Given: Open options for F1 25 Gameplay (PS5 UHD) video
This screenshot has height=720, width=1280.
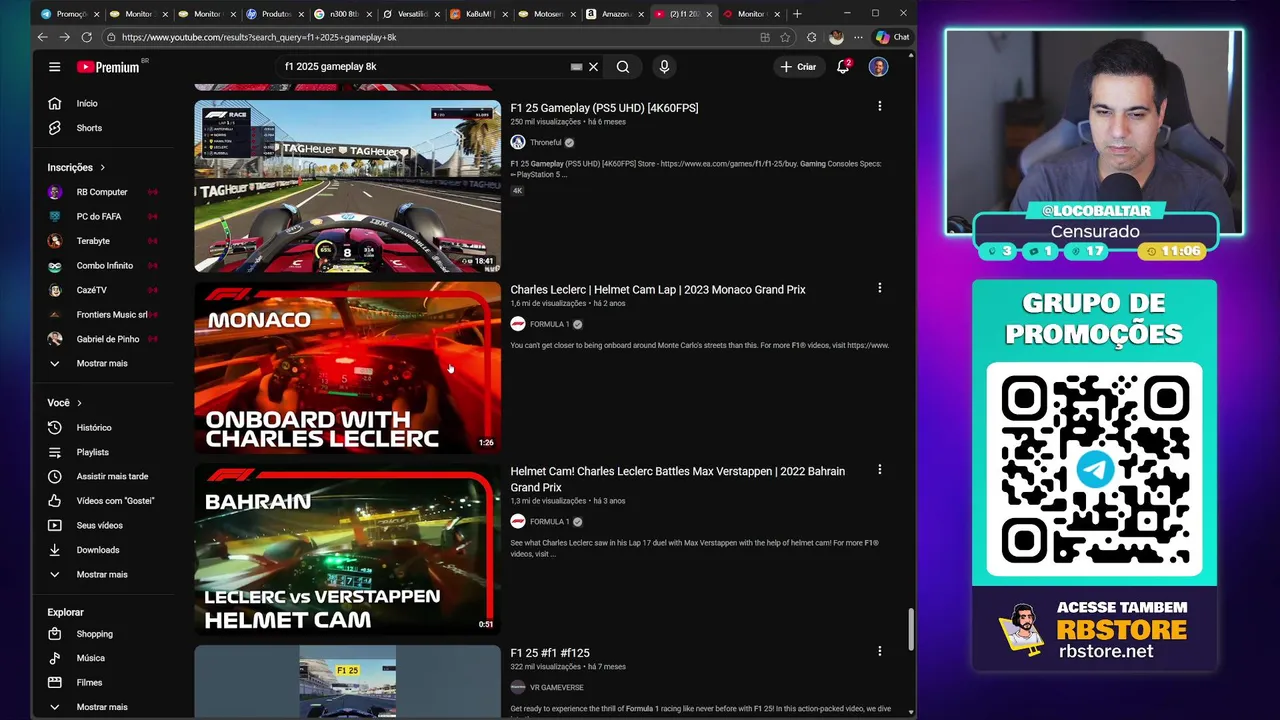Looking at the screenshot, I should pos(879,106).
